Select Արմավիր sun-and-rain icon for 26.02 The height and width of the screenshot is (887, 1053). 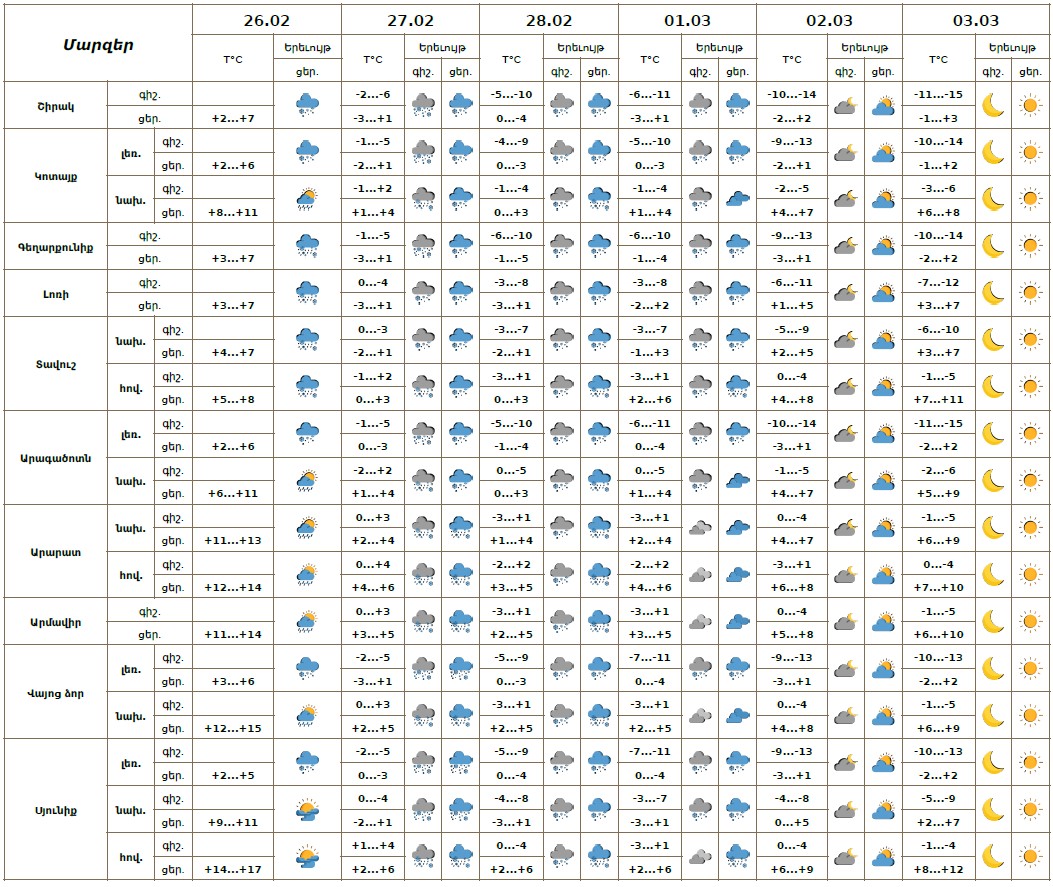[307, 622]
